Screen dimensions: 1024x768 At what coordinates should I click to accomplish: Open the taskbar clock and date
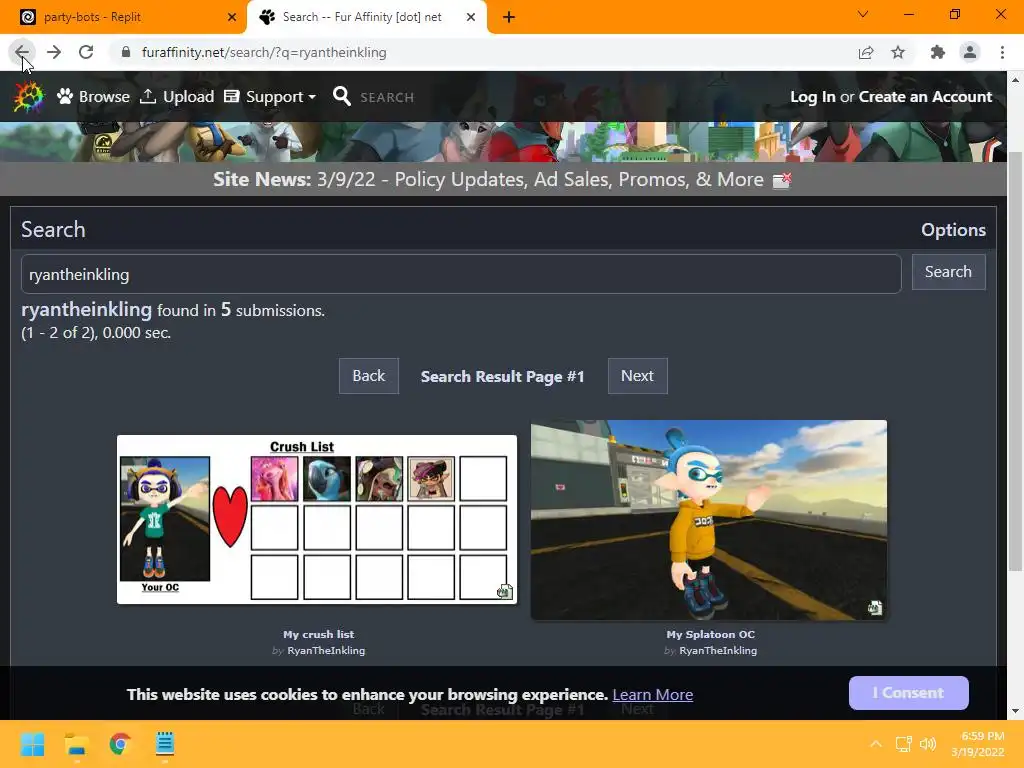(978, 744)
